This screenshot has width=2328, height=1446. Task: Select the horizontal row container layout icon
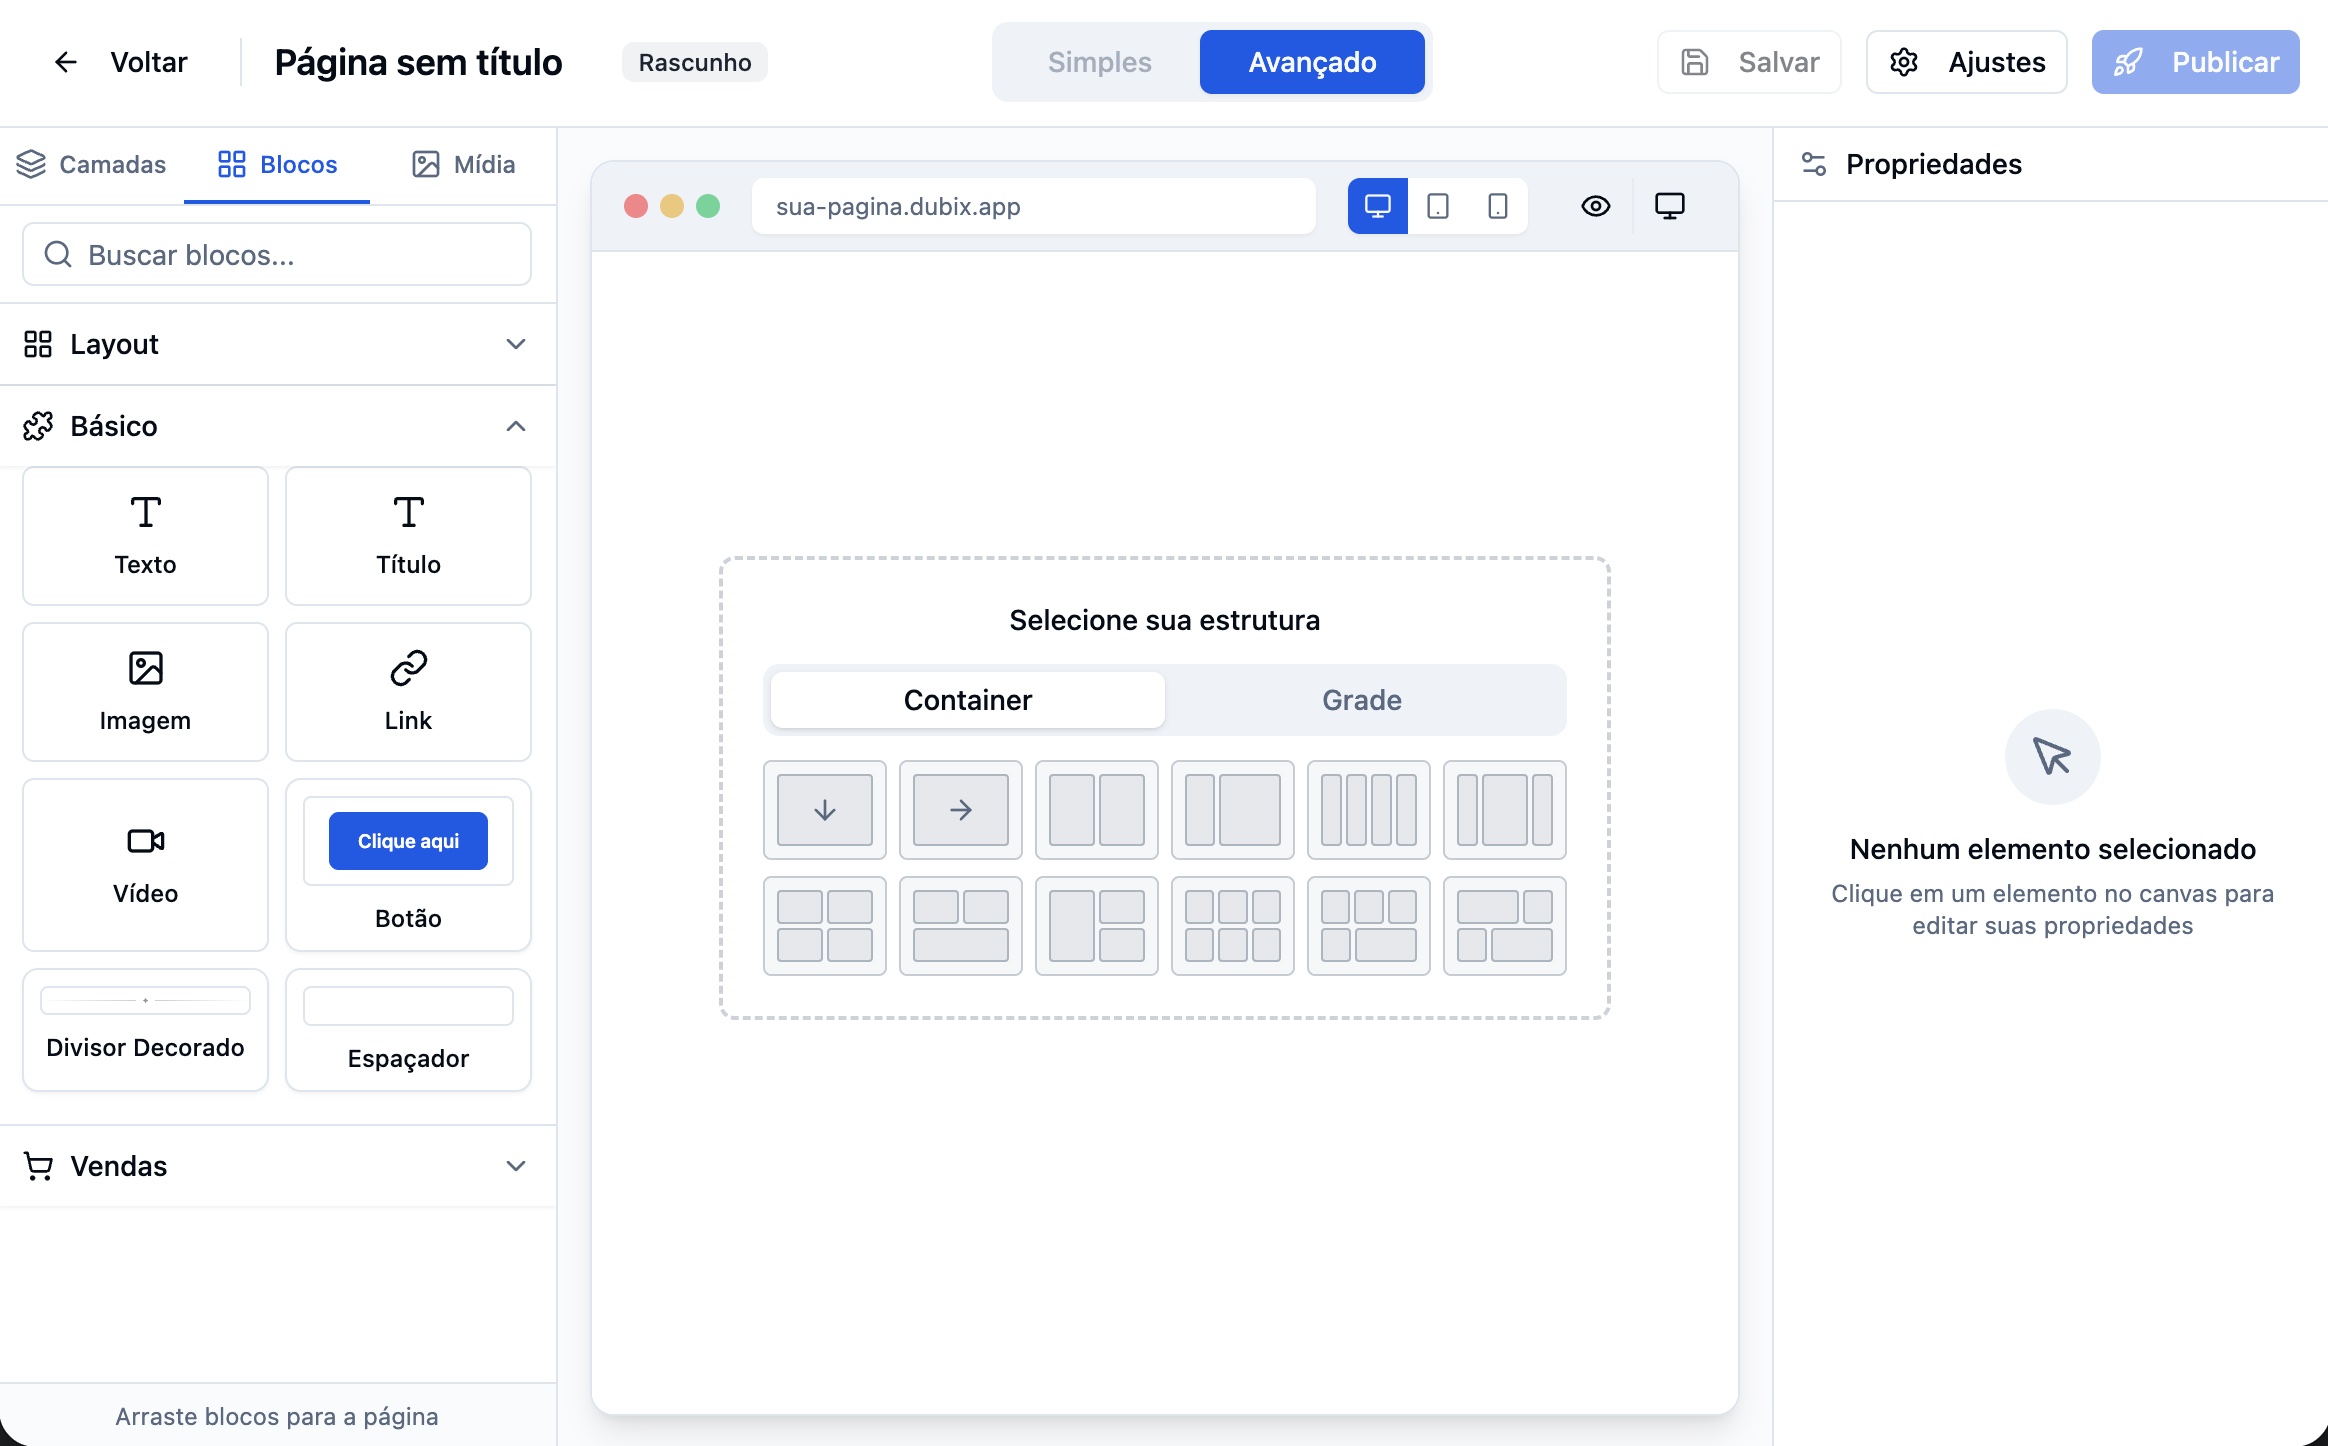960,810
